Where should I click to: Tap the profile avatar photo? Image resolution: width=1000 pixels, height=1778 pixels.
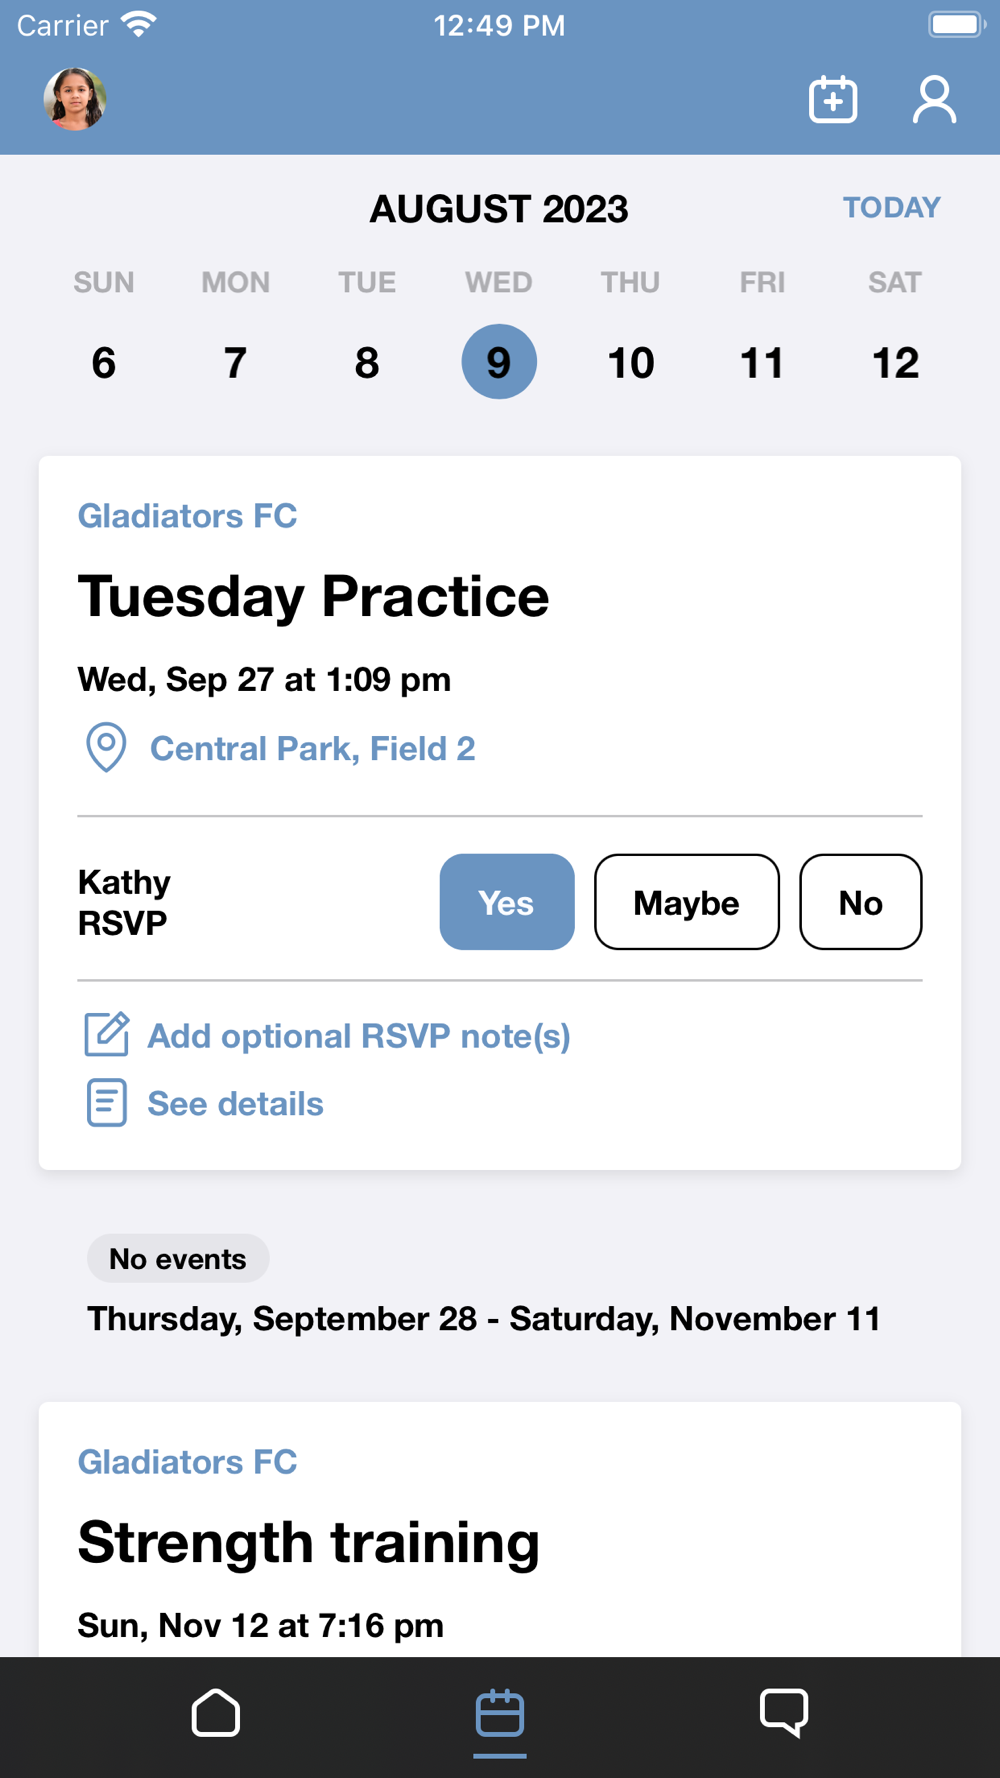pos(75,99)
